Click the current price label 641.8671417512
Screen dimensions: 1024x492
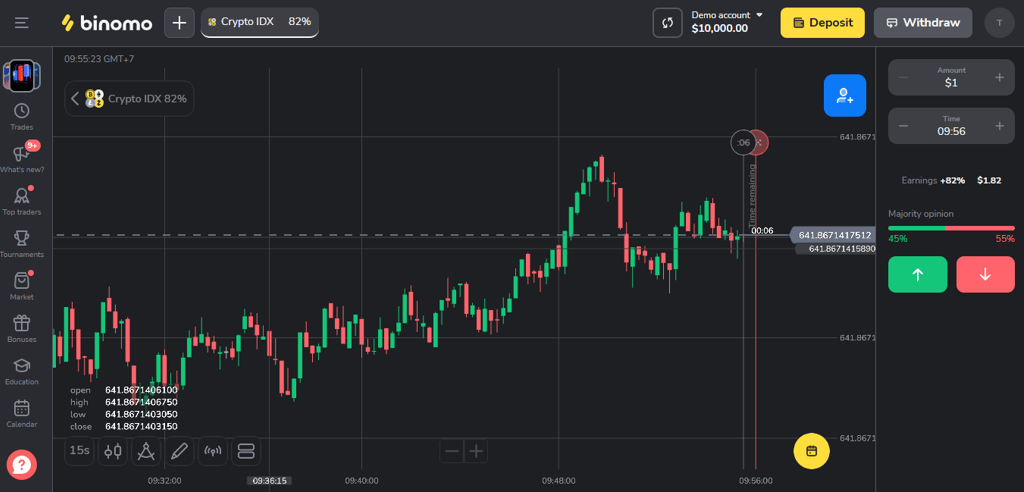(x=832, y=235)
